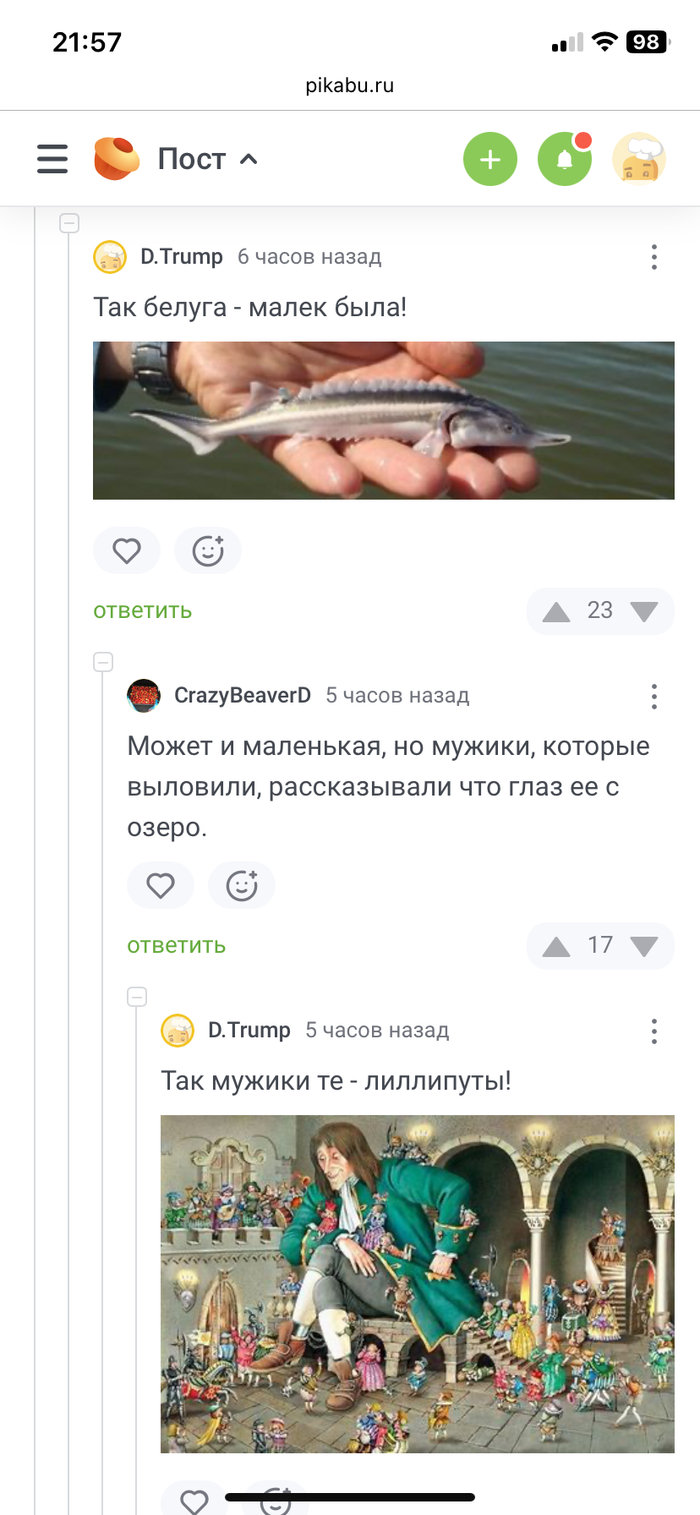Collapse the лиллипуты comment thread
Screen dimensions: 700x1515
[x=137, y=996]
